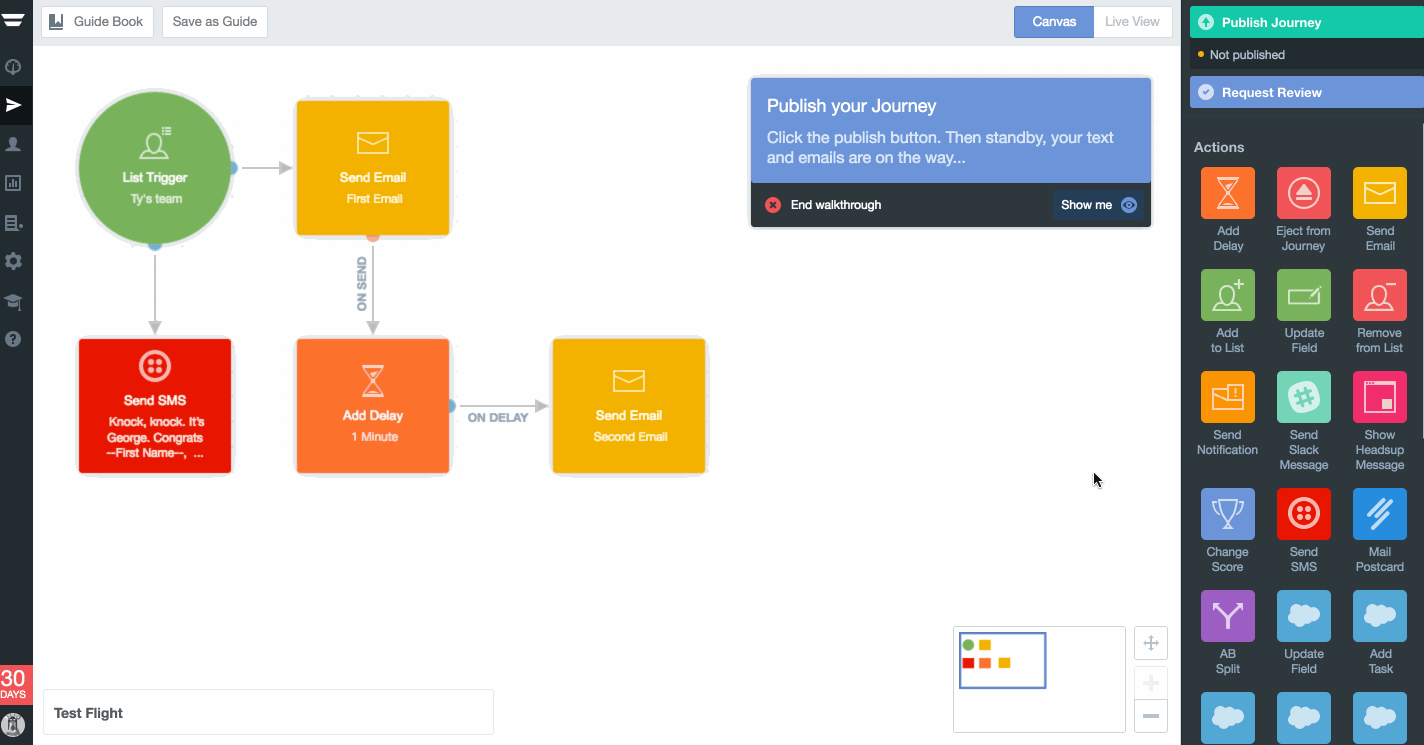This screenshot has height=745, width=1424.
Task: Select the Send SMS action in Actions panel
Action: coord(1303,514)
